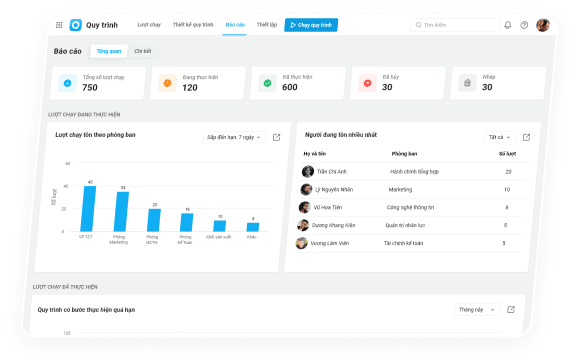
Task: Click the Quy trình blue logo icon
Action: pyautogui.click(x=76, y=25)
